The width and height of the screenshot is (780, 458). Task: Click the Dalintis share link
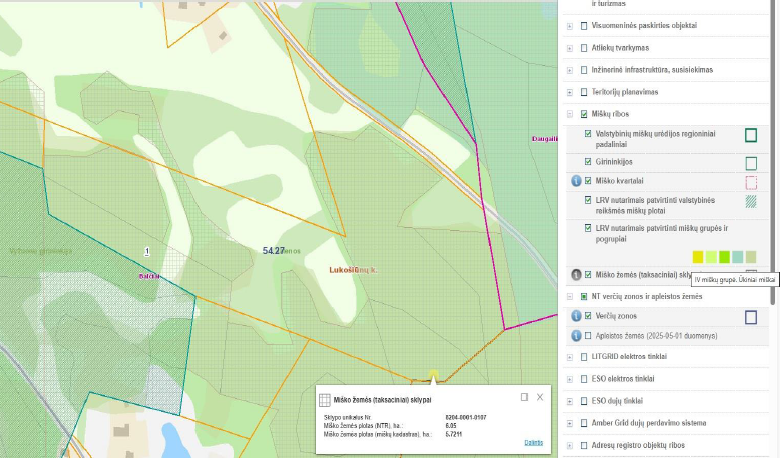click(533, 443)
